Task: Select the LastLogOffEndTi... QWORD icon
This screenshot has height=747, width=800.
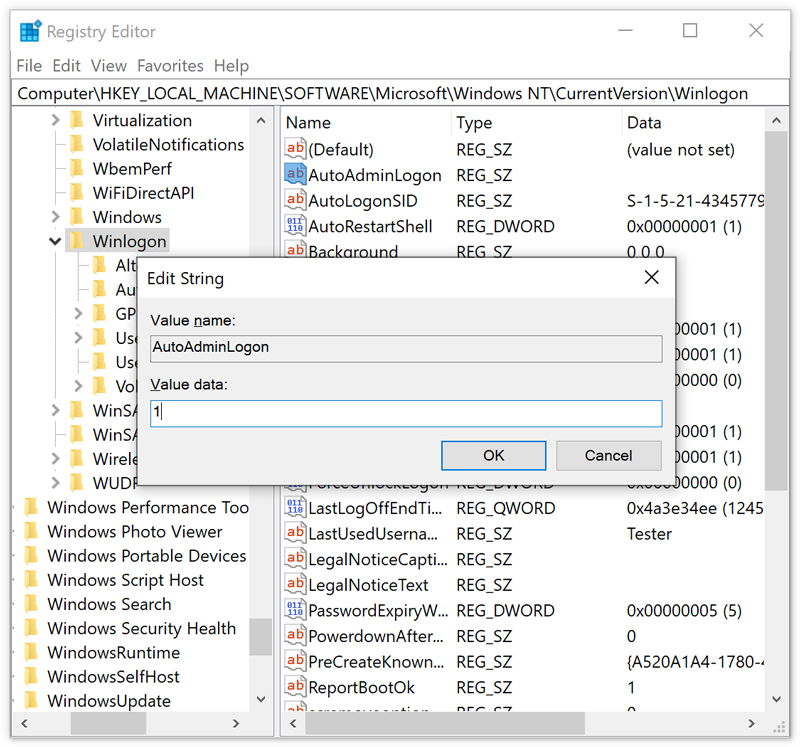Action: pyautogui.click(x=295, y=508)
